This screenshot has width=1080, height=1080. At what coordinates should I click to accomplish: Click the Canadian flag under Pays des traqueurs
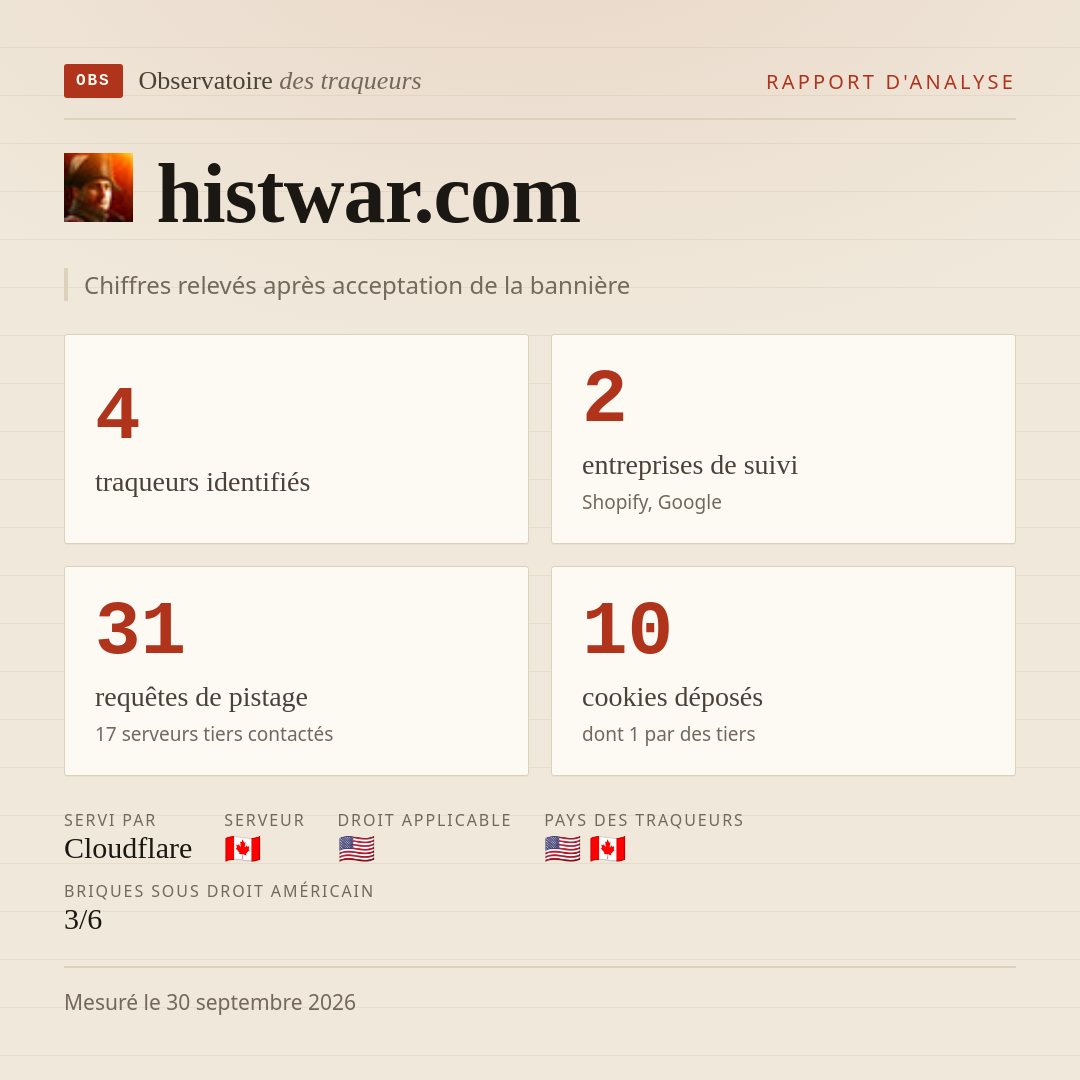point(608,849)
